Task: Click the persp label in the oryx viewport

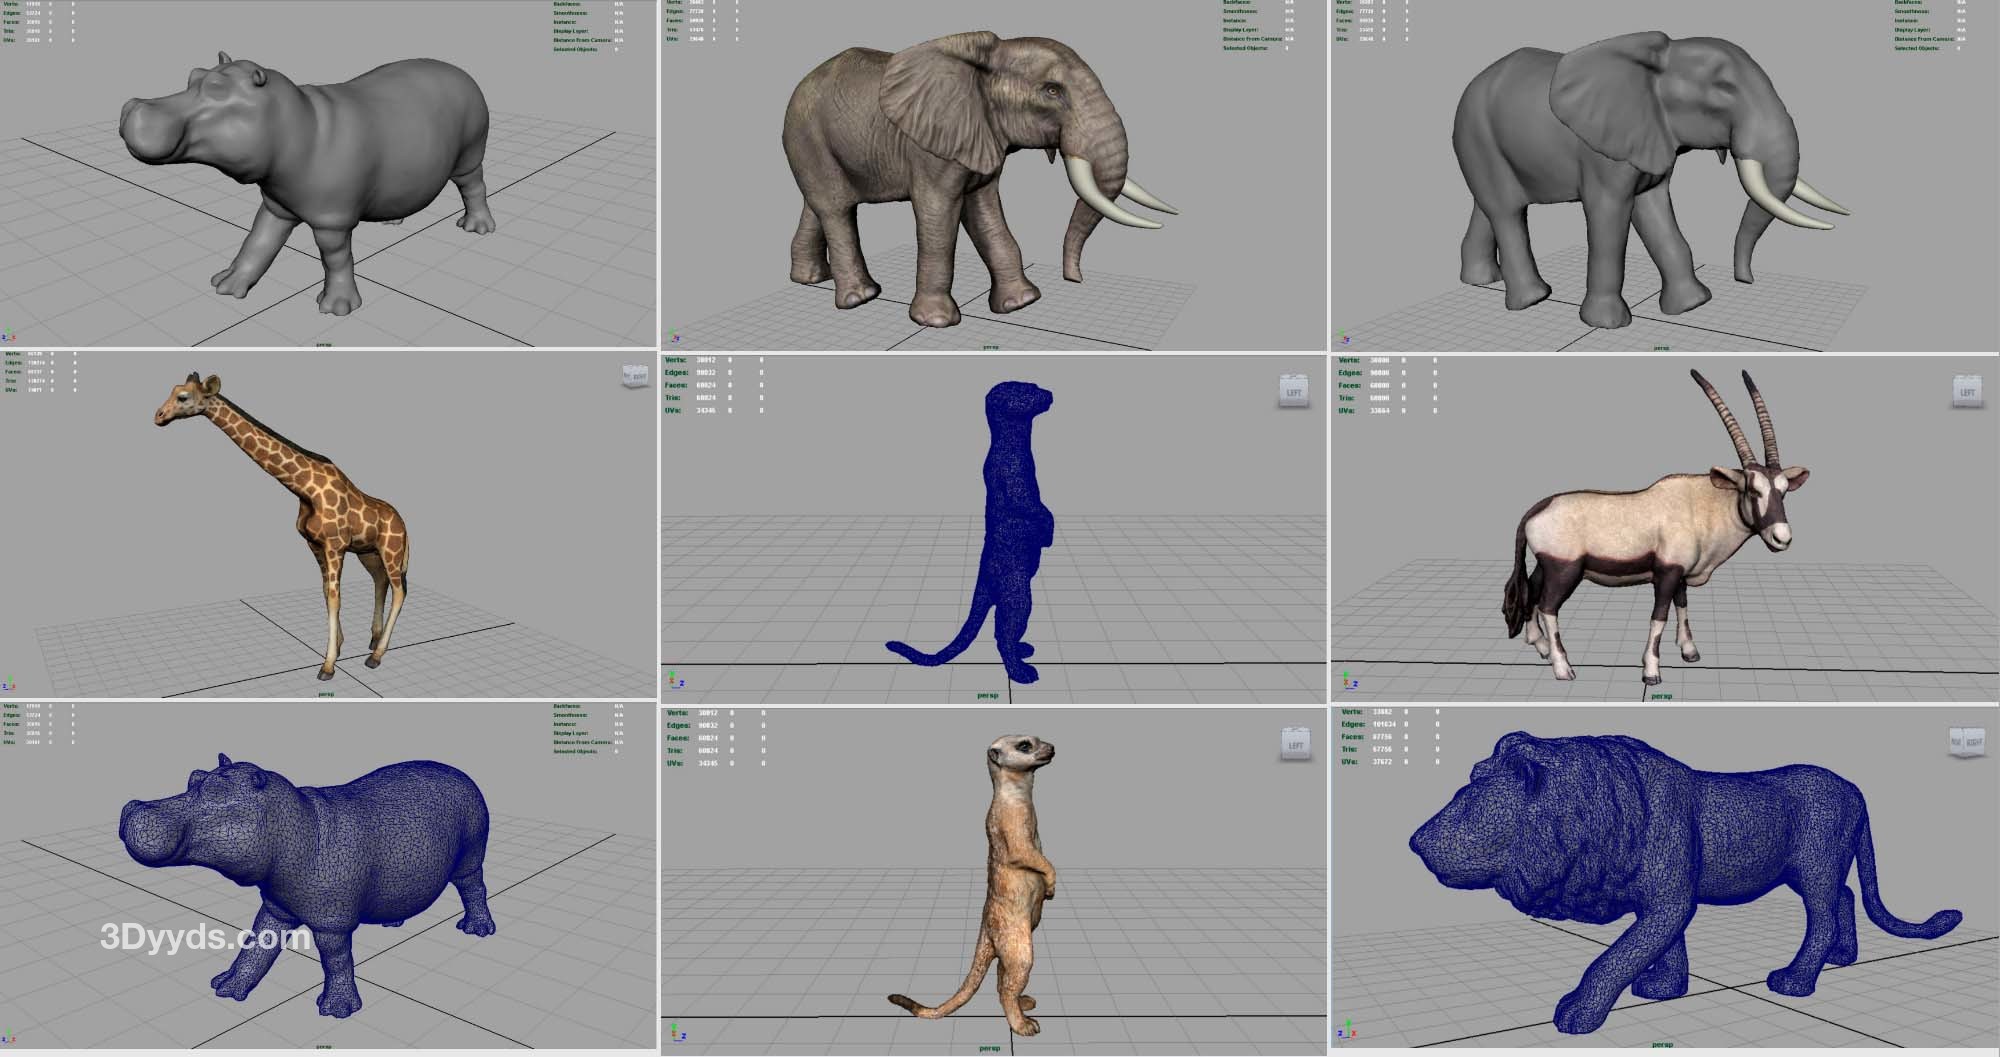Action: (1661, 695)
